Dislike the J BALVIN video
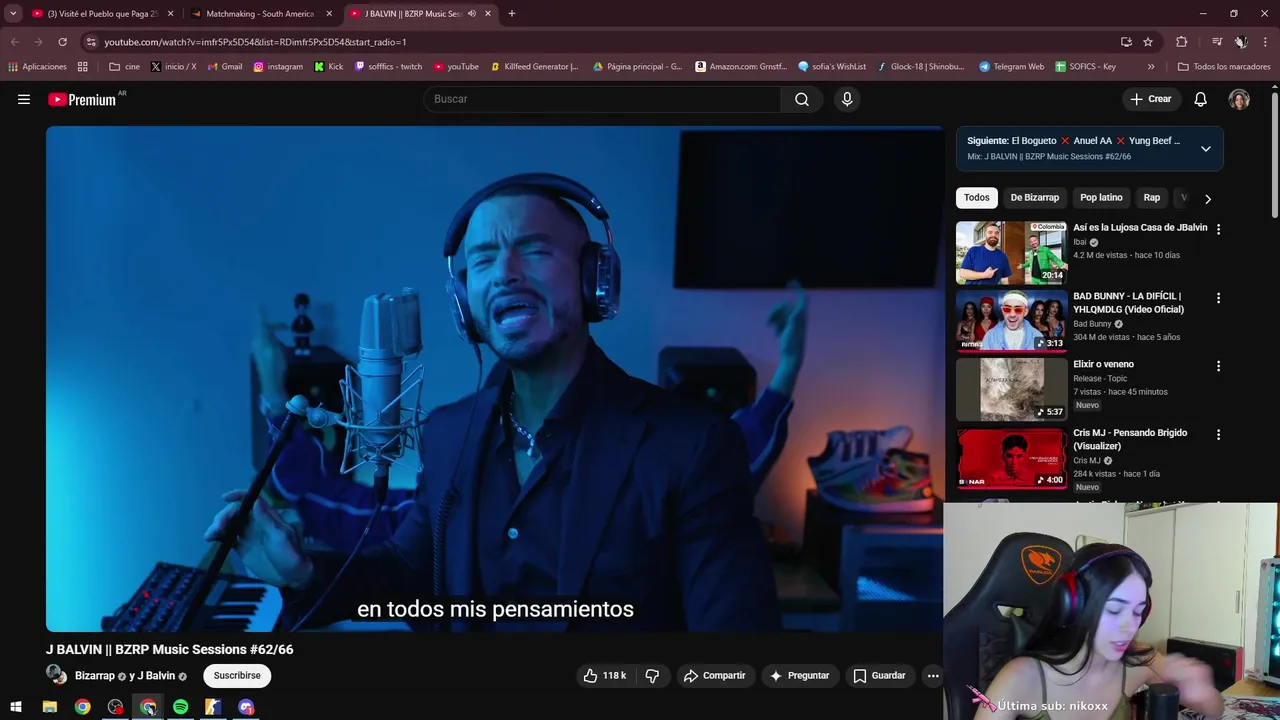The width and height of the screenshot is (1280, 720). point(652,676)
